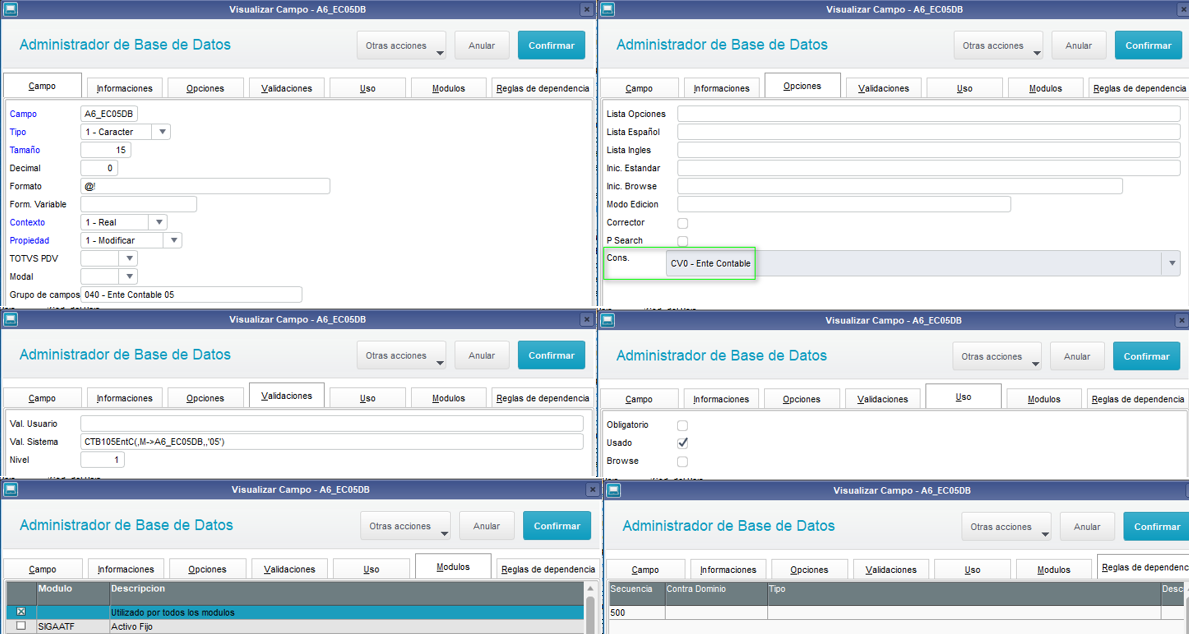This screenshot has height=634, width=1189.
Task: Close the window showing the Campo tab
Action: point(587,9)
